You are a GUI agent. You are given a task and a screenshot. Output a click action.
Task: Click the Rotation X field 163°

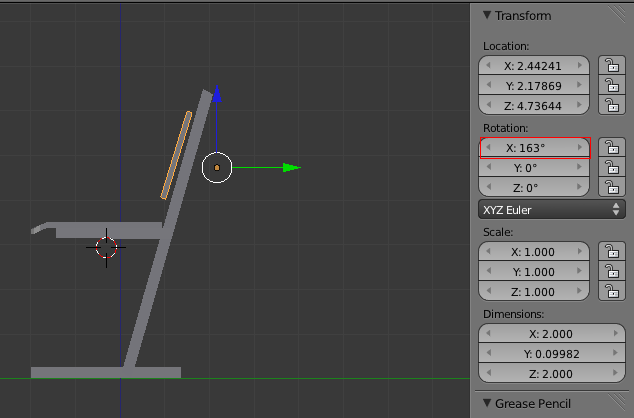[x=534, y=148]
